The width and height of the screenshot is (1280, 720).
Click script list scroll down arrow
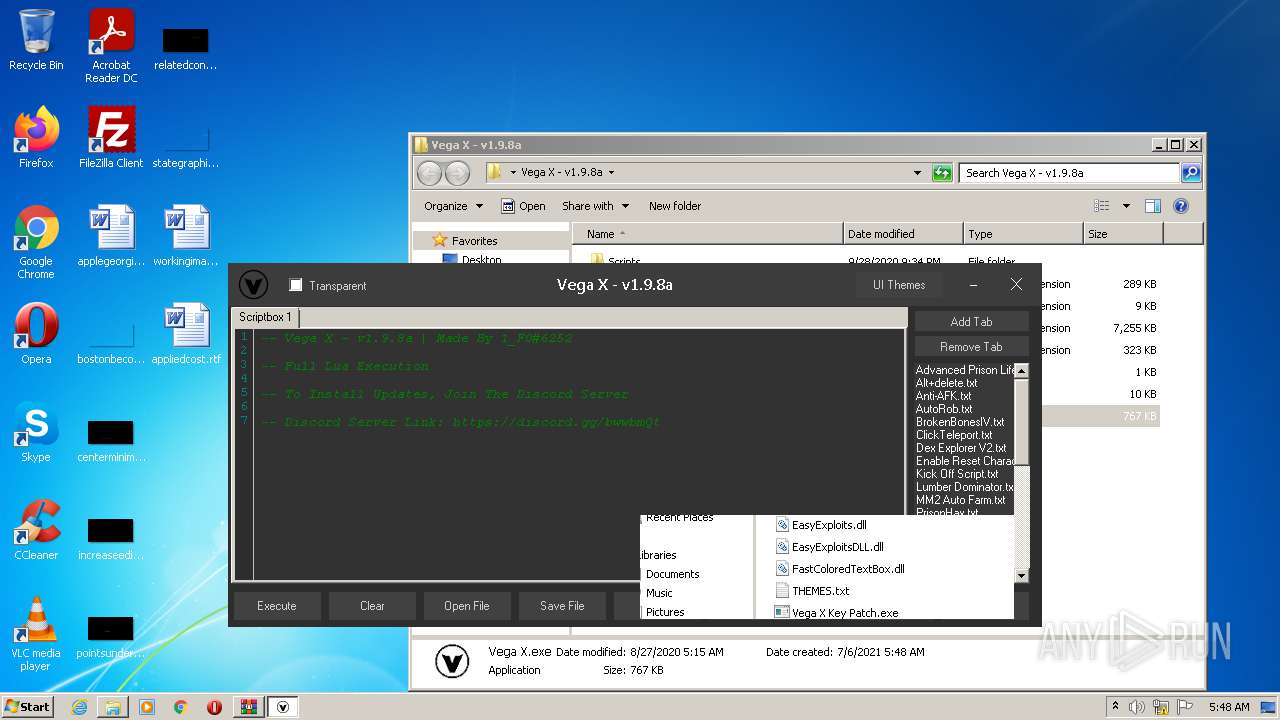coord(1021,575)
